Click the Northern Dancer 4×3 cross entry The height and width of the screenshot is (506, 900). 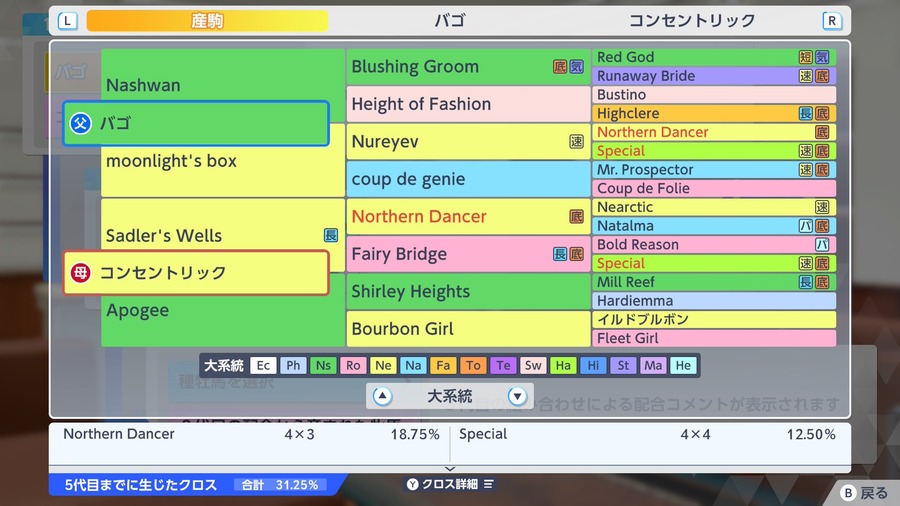coord(250,434)
